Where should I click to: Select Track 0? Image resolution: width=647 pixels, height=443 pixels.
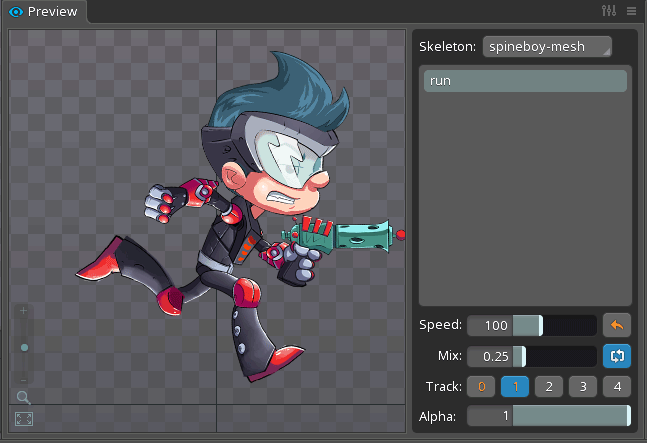(x=481, y=387)
